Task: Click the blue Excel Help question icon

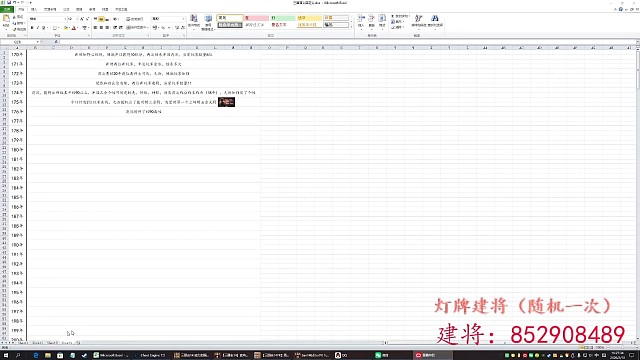Action: [621, 9]
